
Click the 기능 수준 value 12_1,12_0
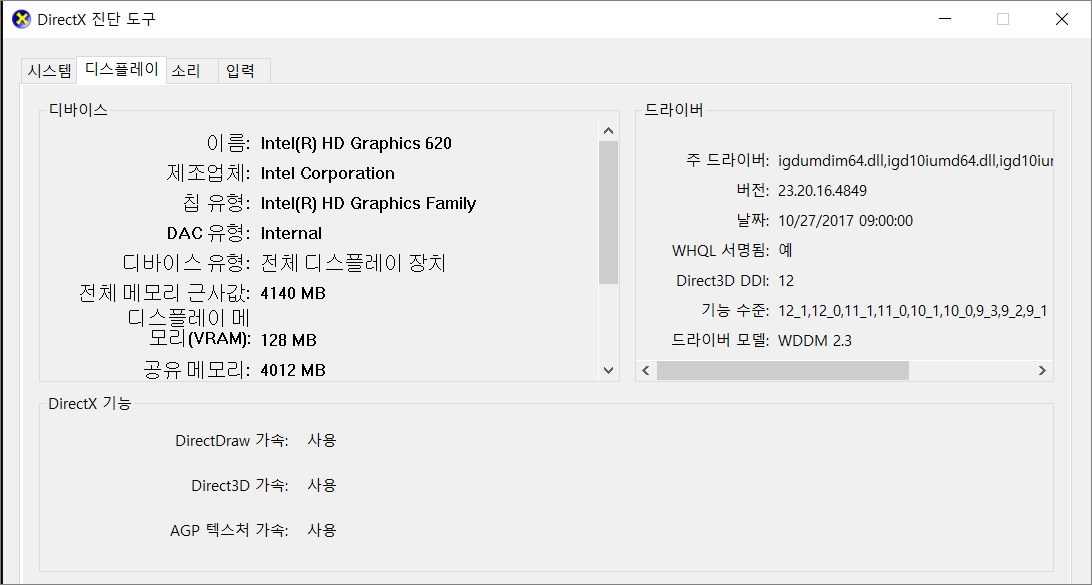point(912,311)
